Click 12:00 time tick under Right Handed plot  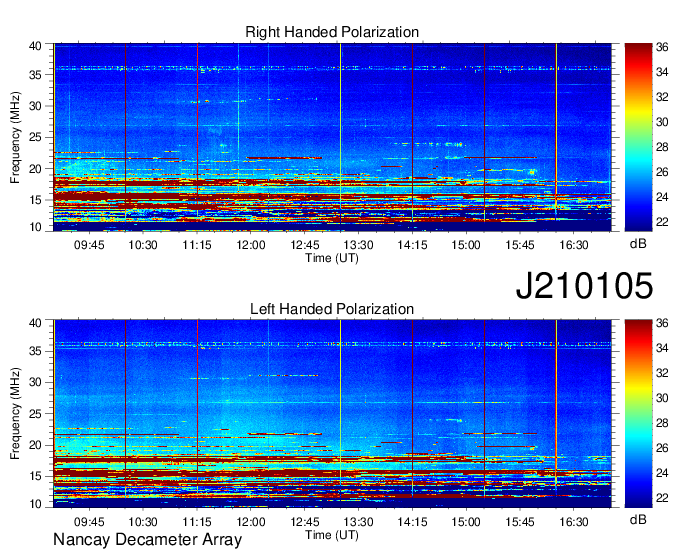coord(251,245)
